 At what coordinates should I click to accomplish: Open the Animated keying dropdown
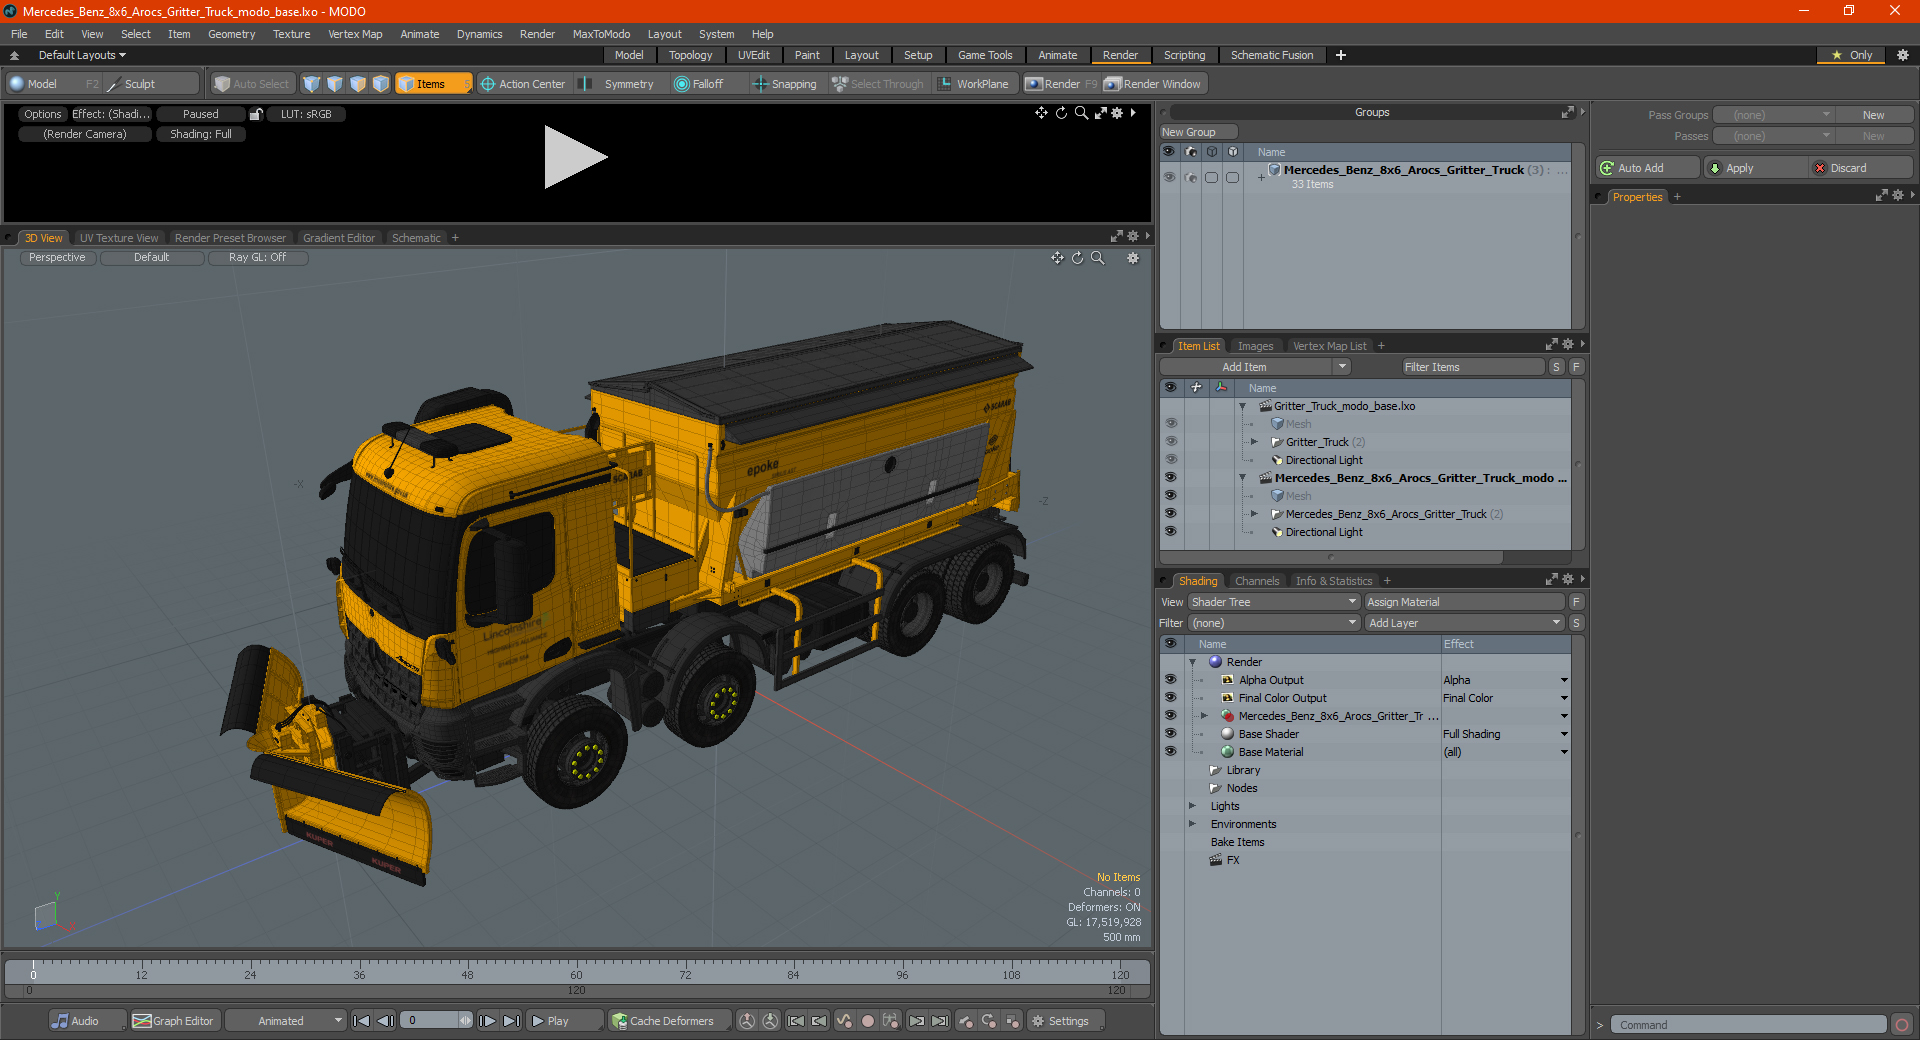[285, 1021]
